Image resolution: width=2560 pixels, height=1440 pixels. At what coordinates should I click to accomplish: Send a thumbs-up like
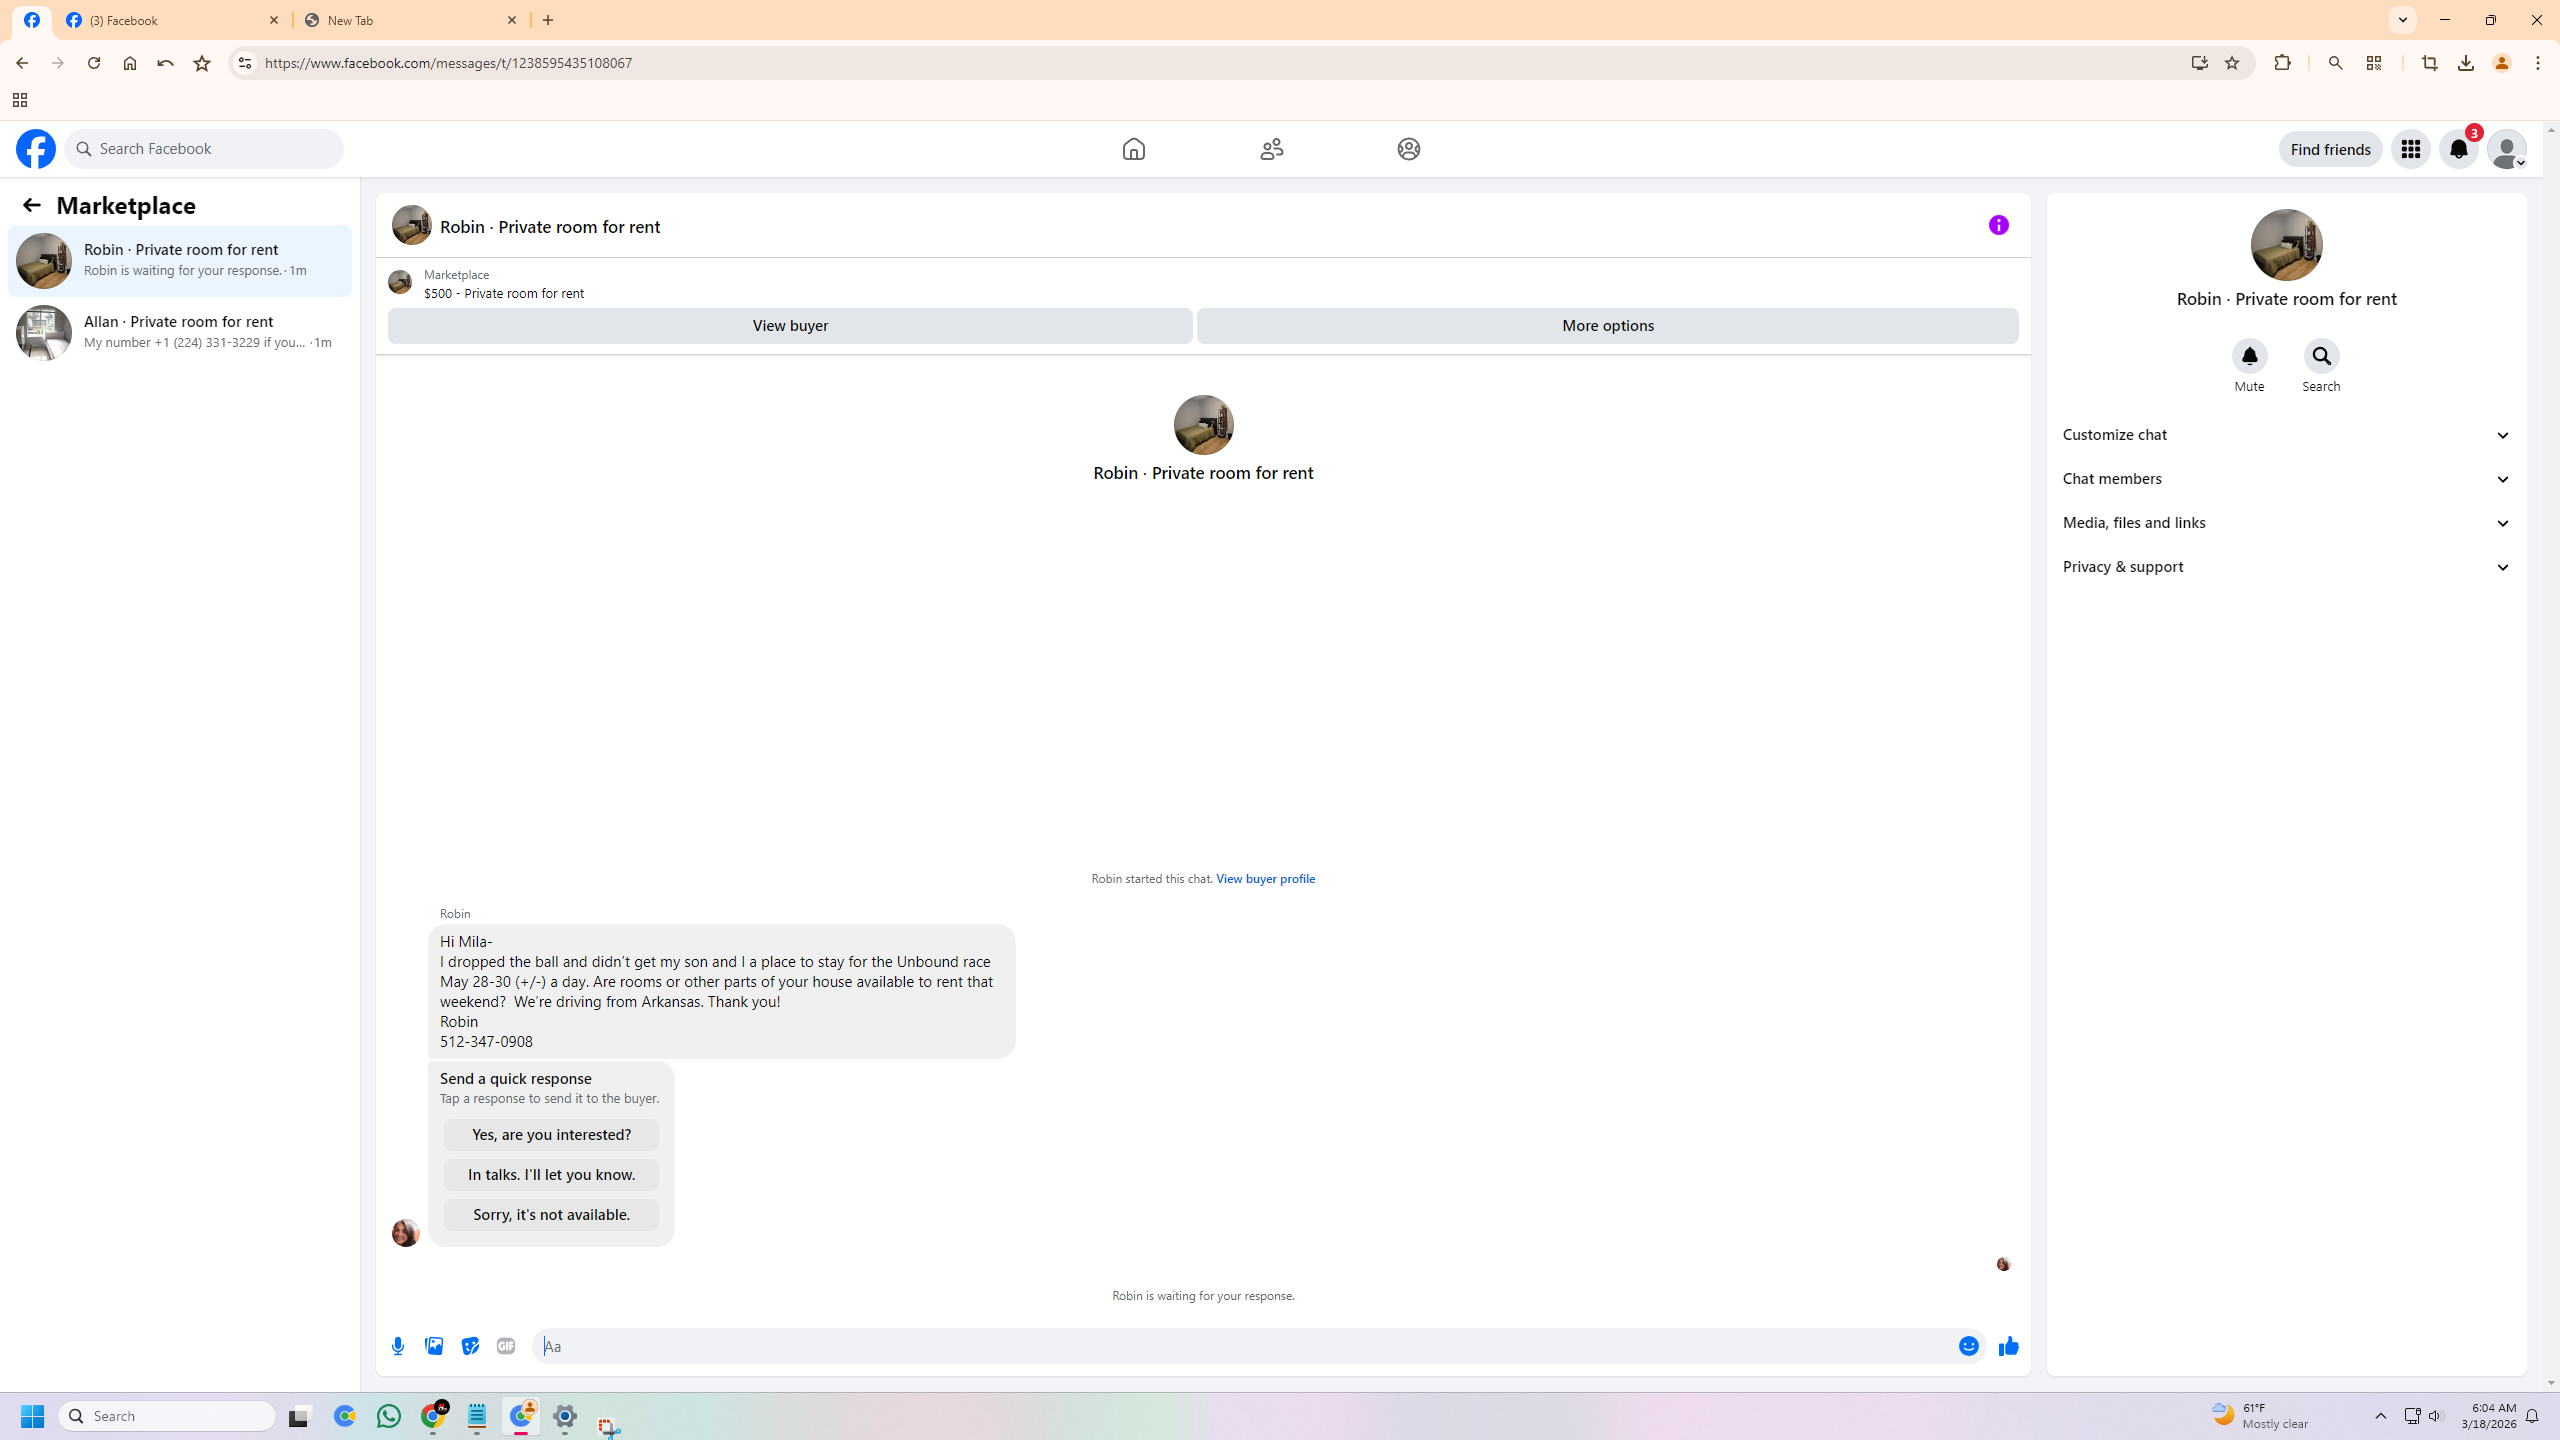2008,1346
